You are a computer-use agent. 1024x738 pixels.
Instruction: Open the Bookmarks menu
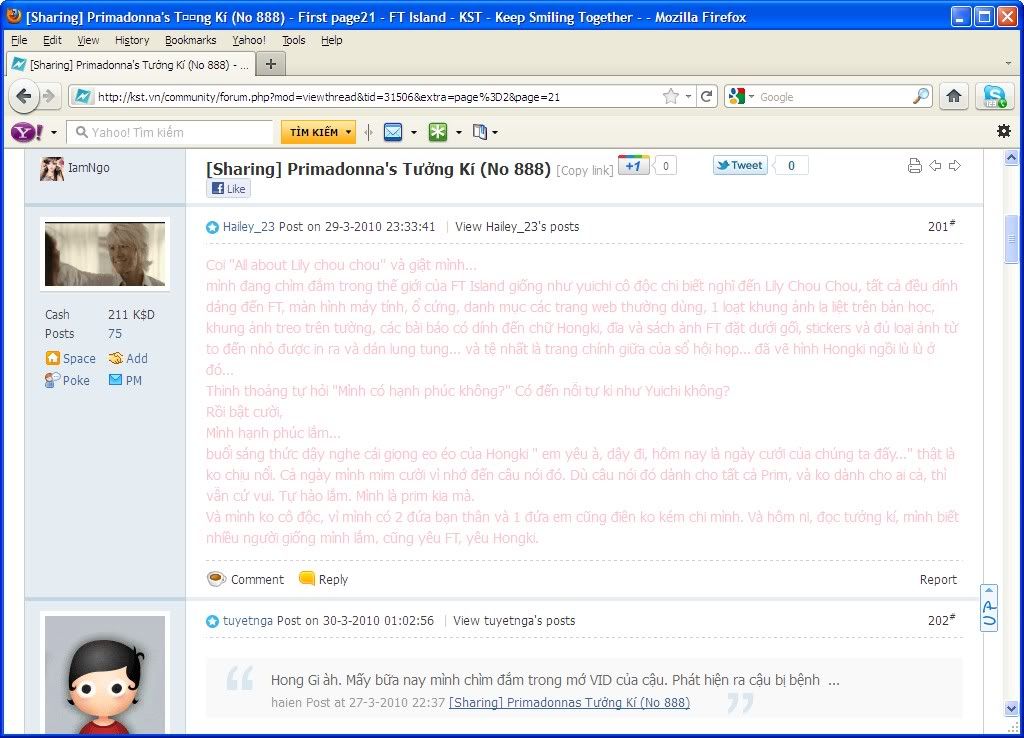coord(190,40)
